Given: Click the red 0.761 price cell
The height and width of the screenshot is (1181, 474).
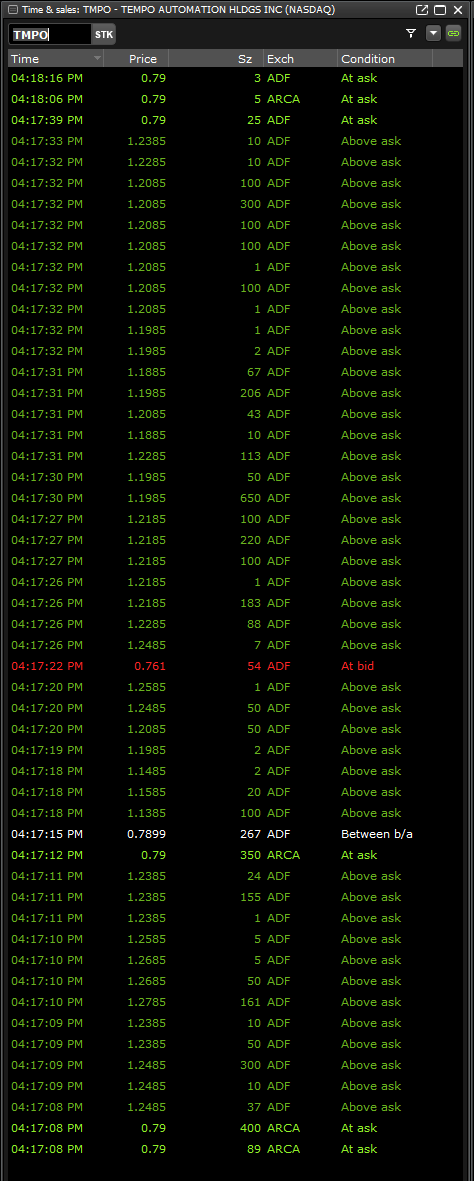Looking at the screenshot, I should [150, 666].
